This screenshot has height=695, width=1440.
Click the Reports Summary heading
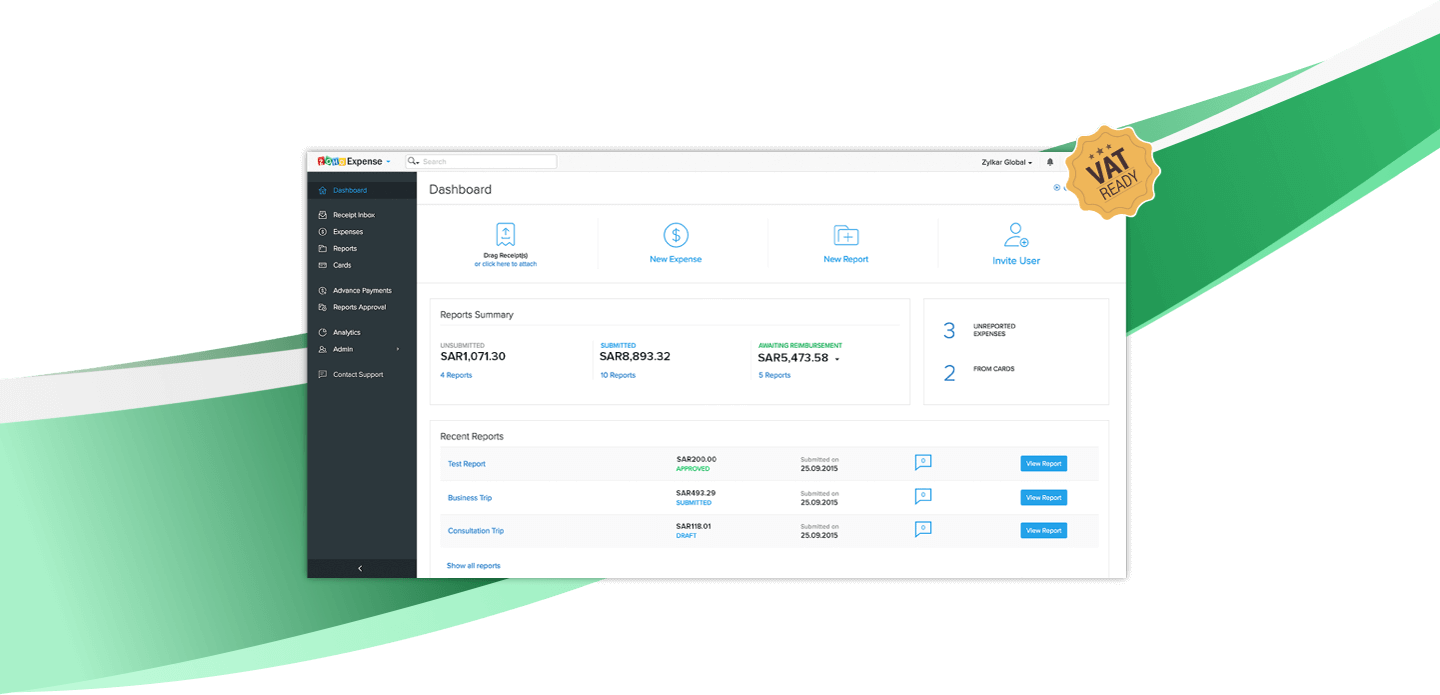[477, 315]
